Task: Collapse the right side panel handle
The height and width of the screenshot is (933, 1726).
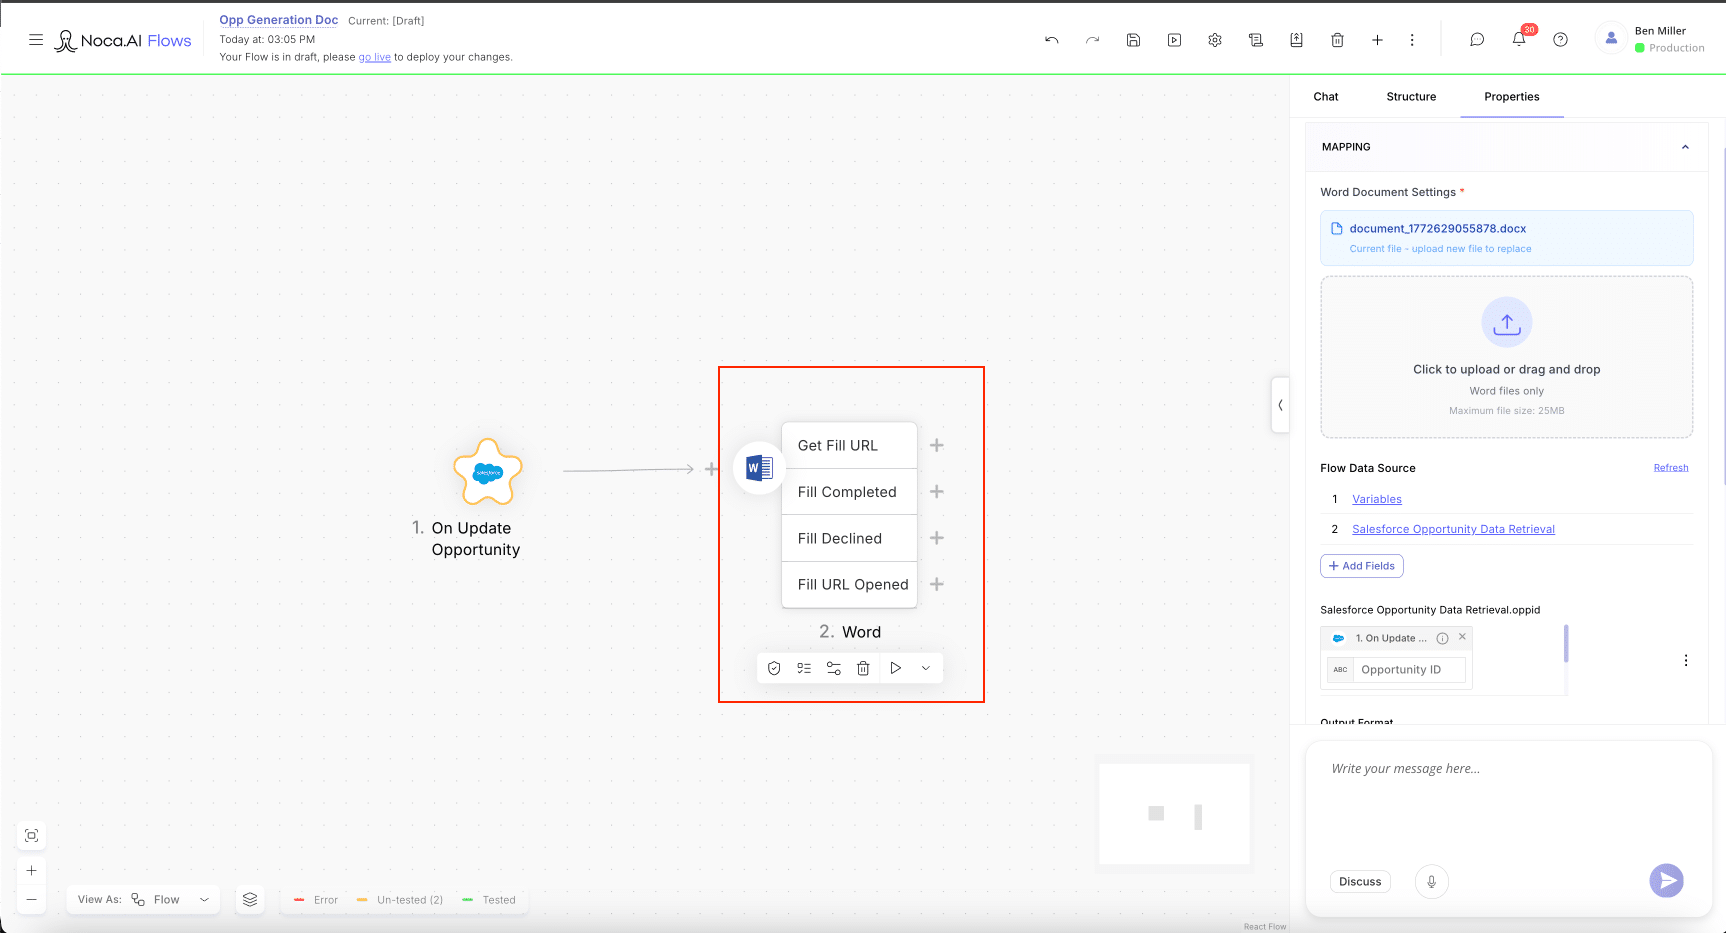Action: click(x=1280, y=405)
